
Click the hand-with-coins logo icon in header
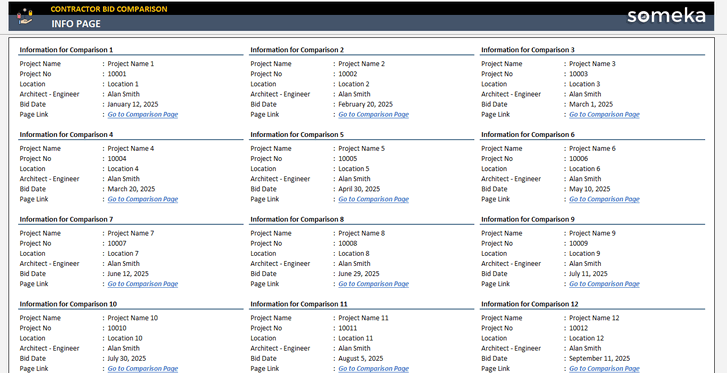click(x=25, y=17)
